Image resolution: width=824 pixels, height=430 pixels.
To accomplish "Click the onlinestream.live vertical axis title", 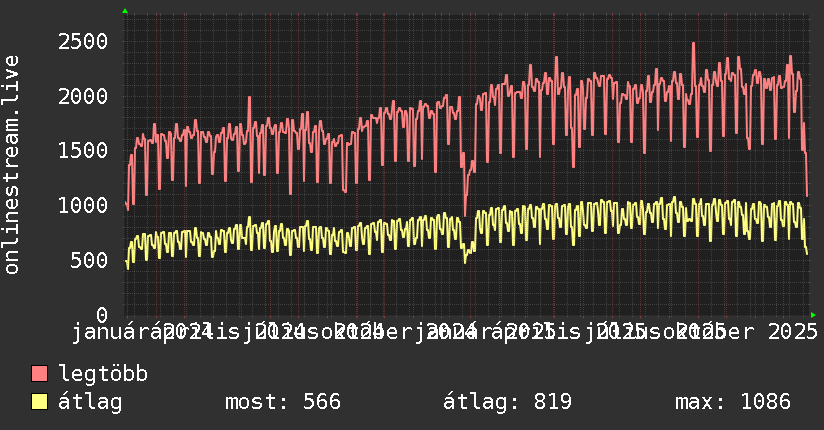I will point(12,165).
